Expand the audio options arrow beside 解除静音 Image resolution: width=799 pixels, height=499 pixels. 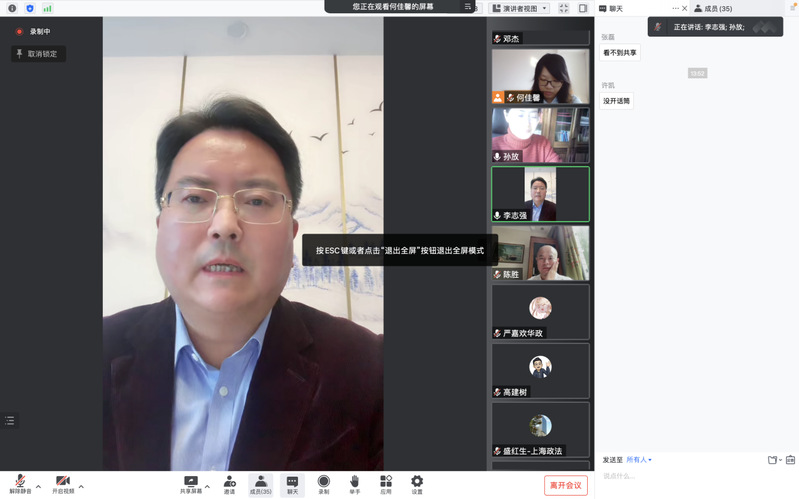[39, 487]
